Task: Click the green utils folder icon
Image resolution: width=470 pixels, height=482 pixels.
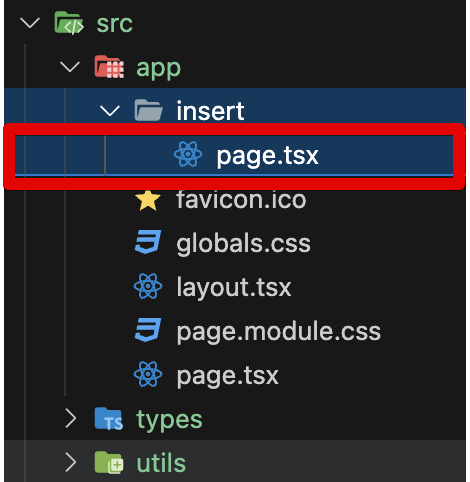Action: tap(109, 463)
